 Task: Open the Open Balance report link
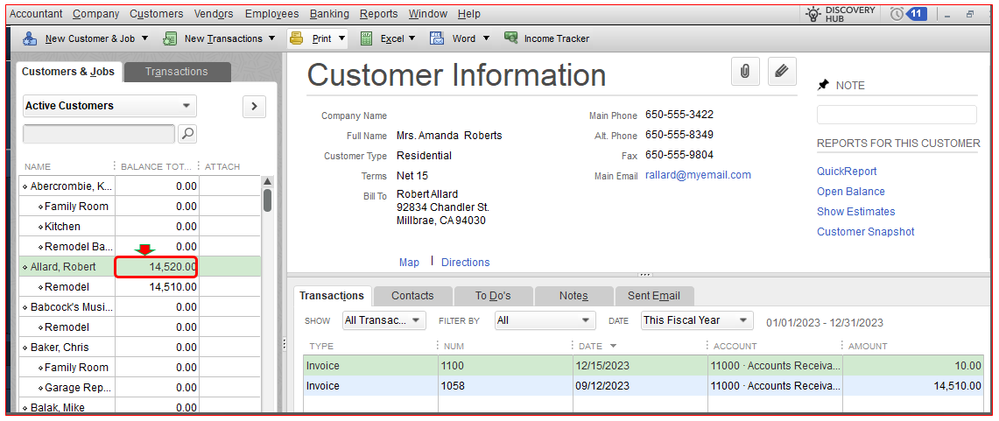point(851,192)
